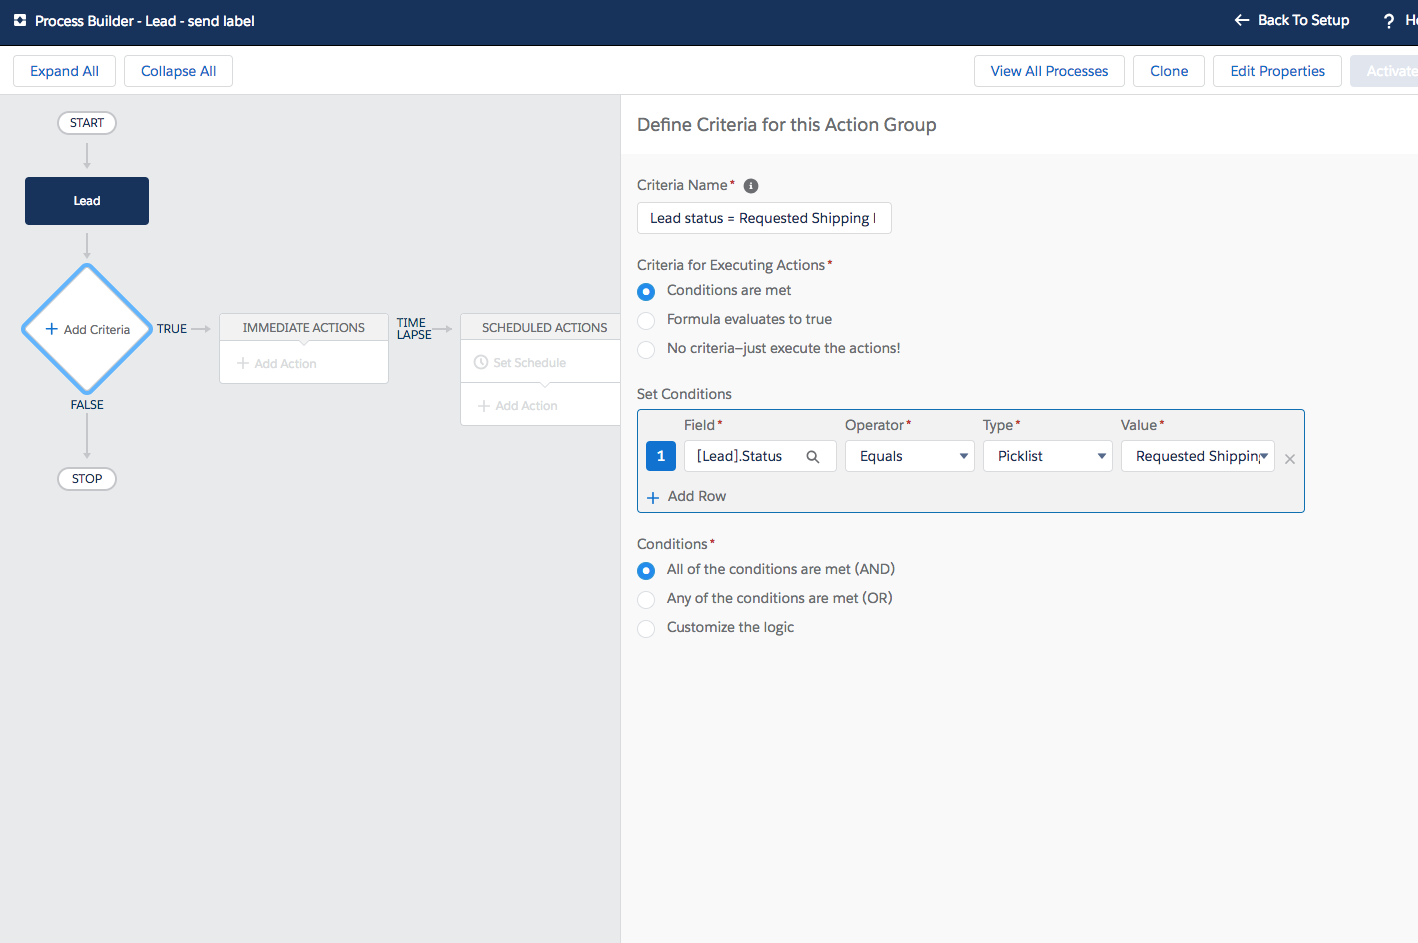1418x943 pixels.
Task: Click plus icon in Add Criteria diamond
Action: pyautogui.click(x=51, y=329)
